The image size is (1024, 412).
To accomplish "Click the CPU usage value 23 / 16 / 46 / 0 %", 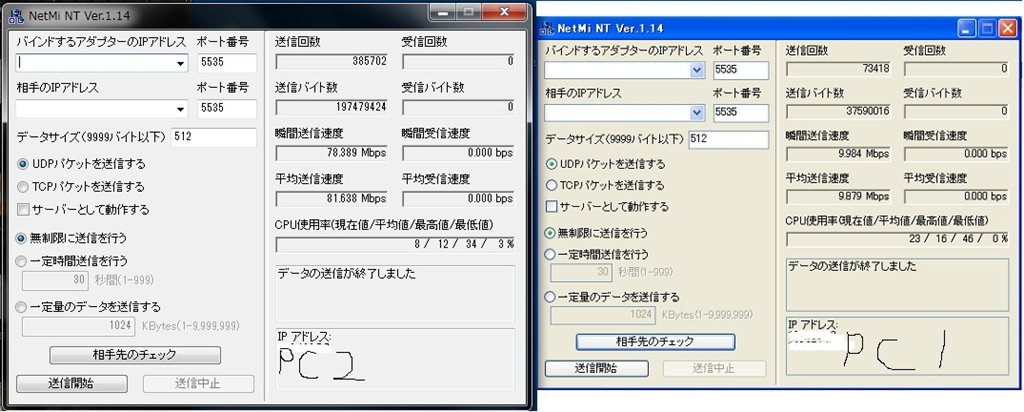I will 897,239.
